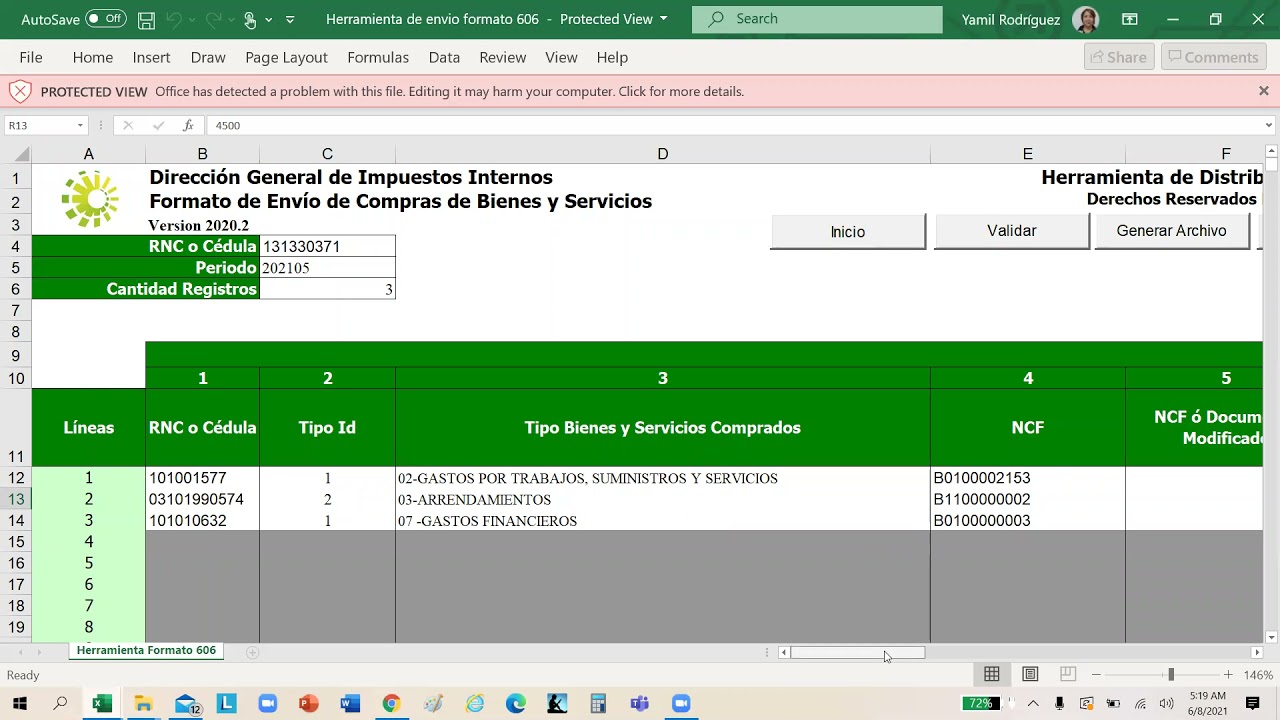Open the Formulas tab

[x=378, y=57]
